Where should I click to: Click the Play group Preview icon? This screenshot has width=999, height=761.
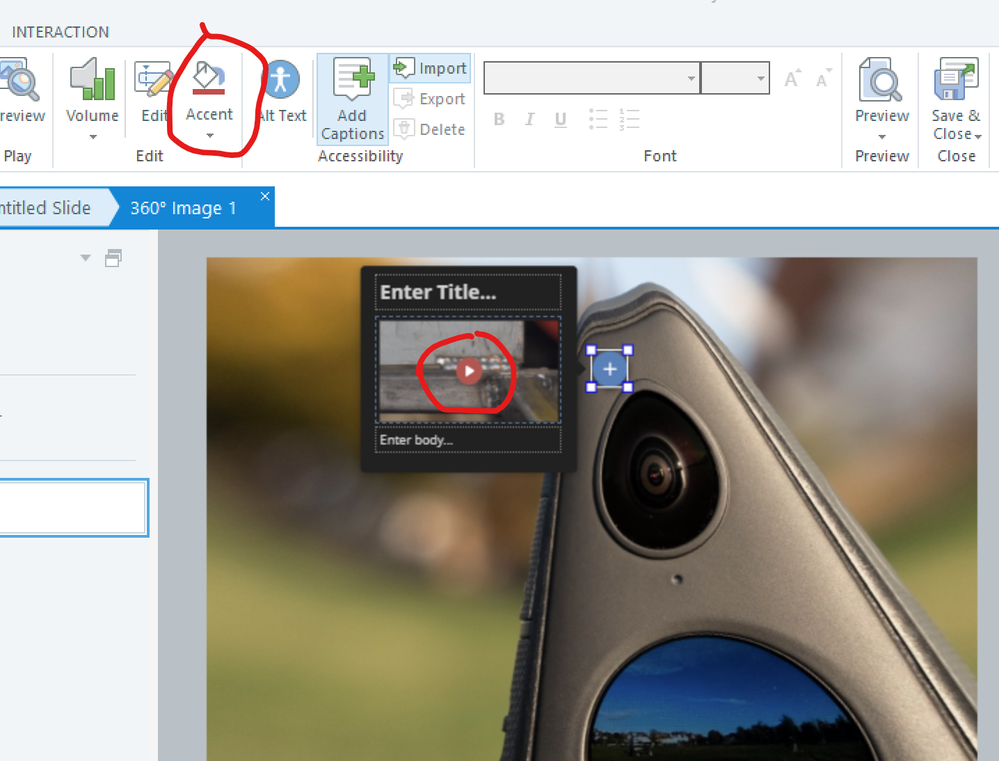[x=20, y=80]
